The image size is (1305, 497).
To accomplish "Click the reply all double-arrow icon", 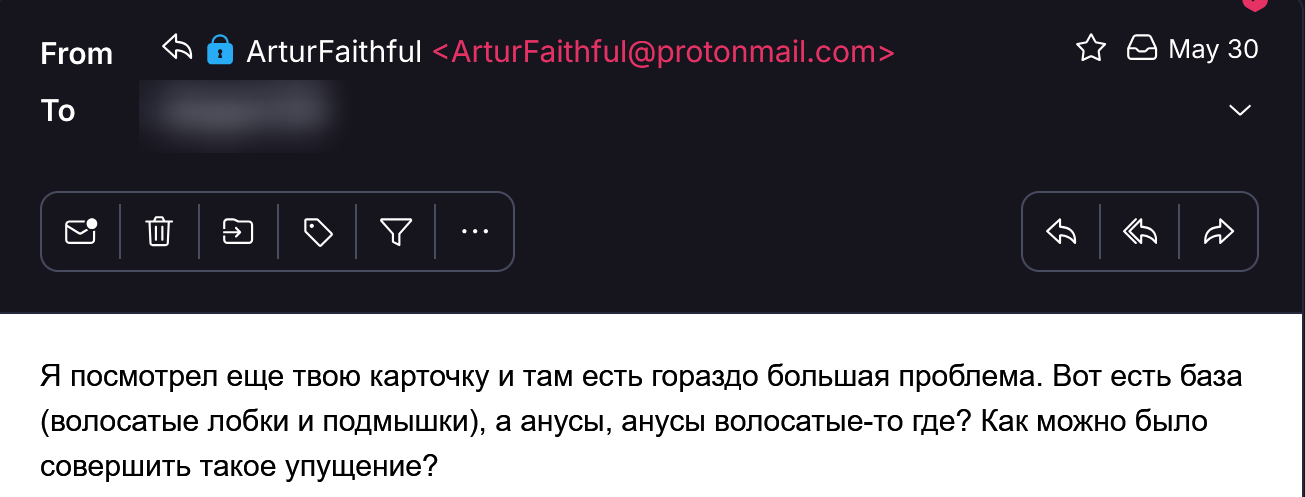I will coord(1140,232).
